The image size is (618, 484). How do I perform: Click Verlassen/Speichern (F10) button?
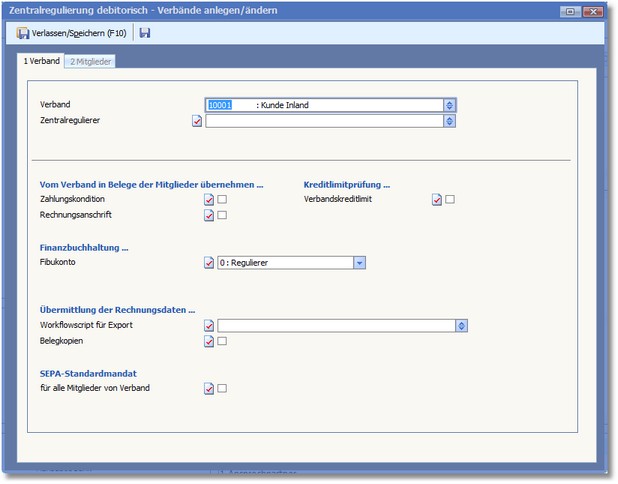click(74, 33)
